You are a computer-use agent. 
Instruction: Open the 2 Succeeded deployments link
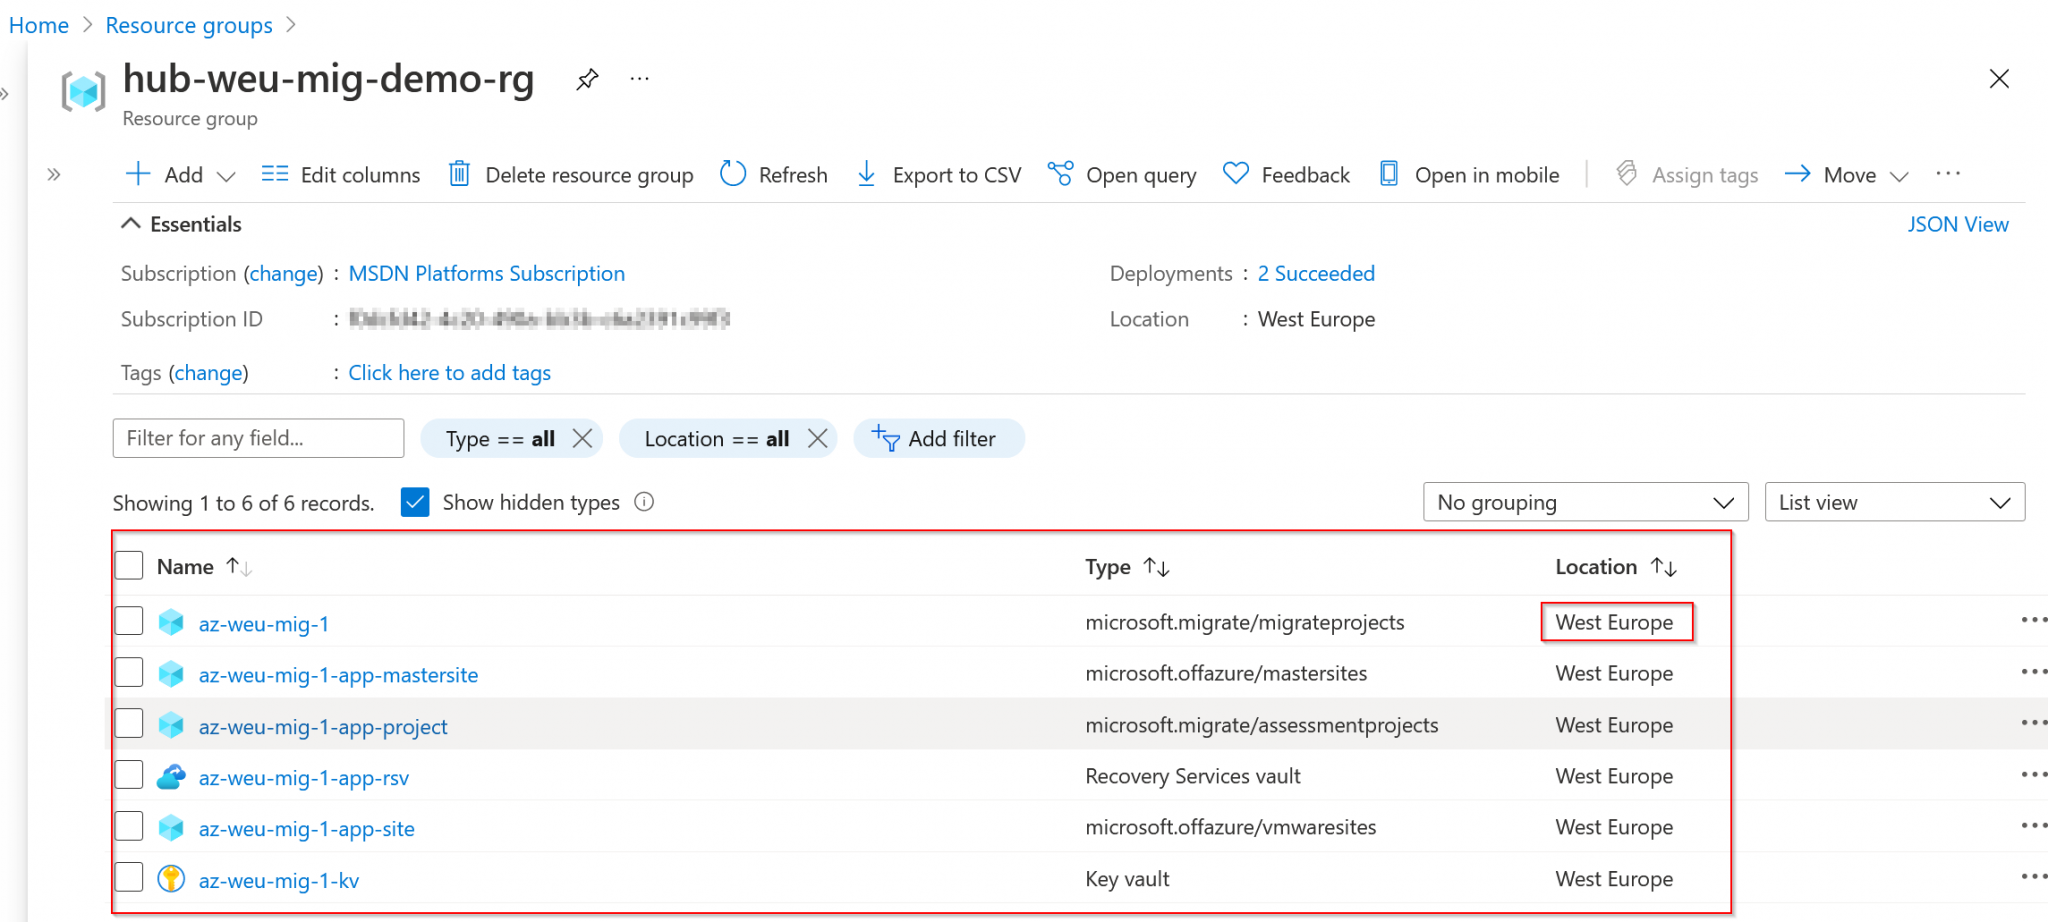pos(1316,273)
